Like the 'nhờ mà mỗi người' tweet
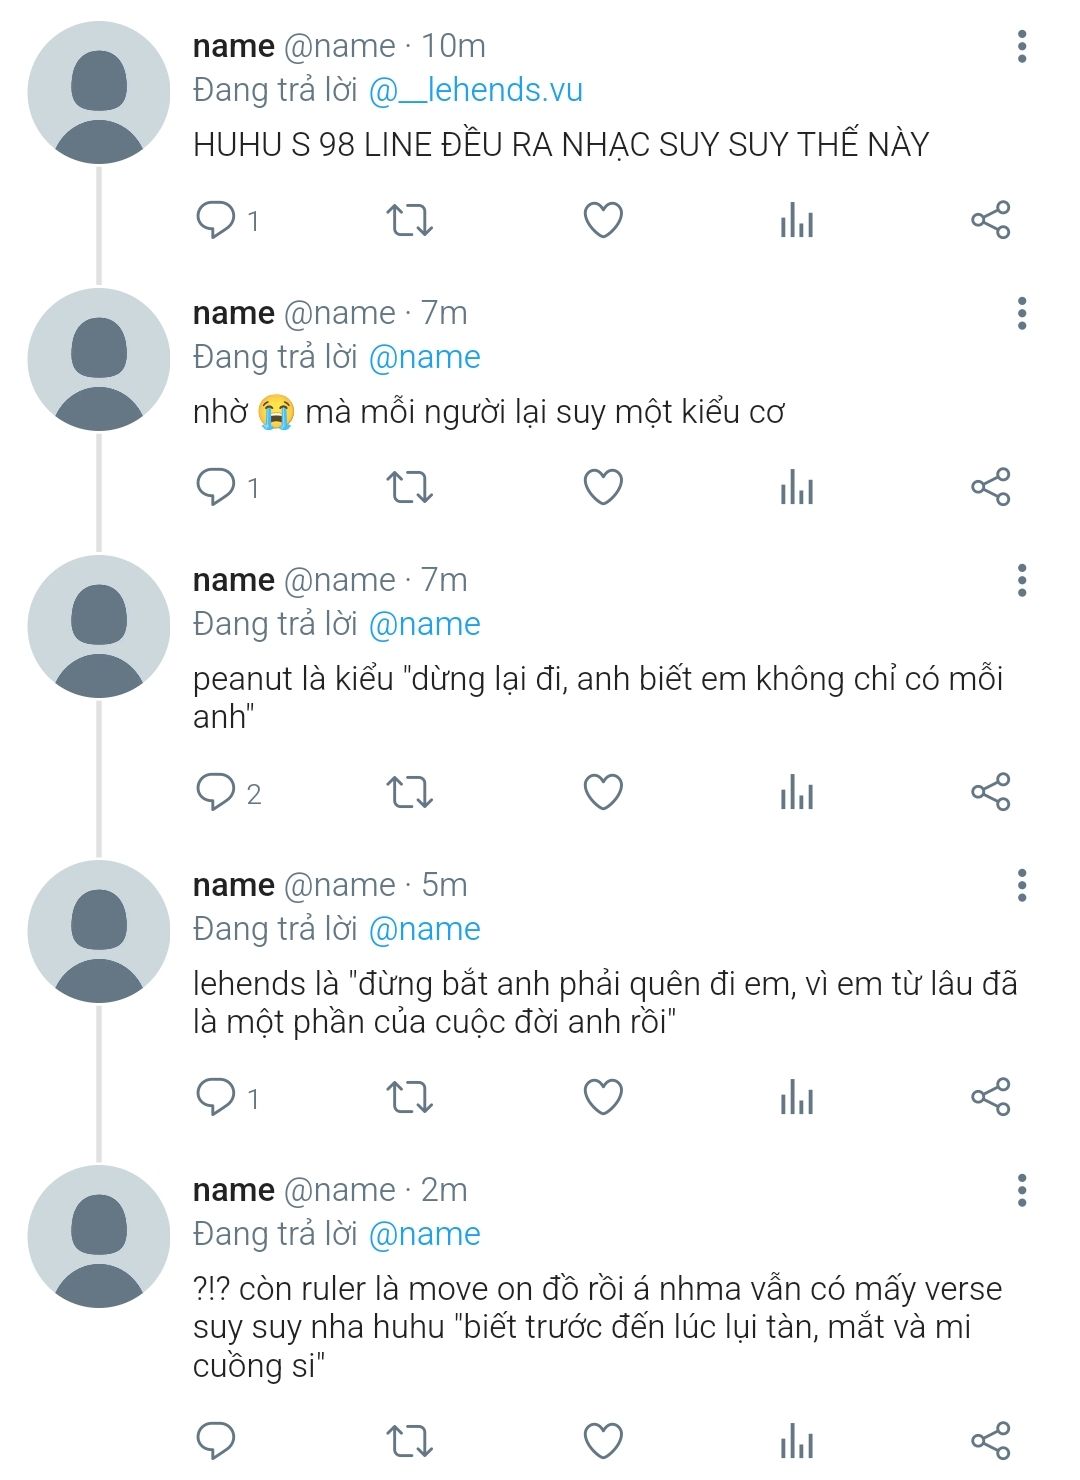 click(603, 487)
